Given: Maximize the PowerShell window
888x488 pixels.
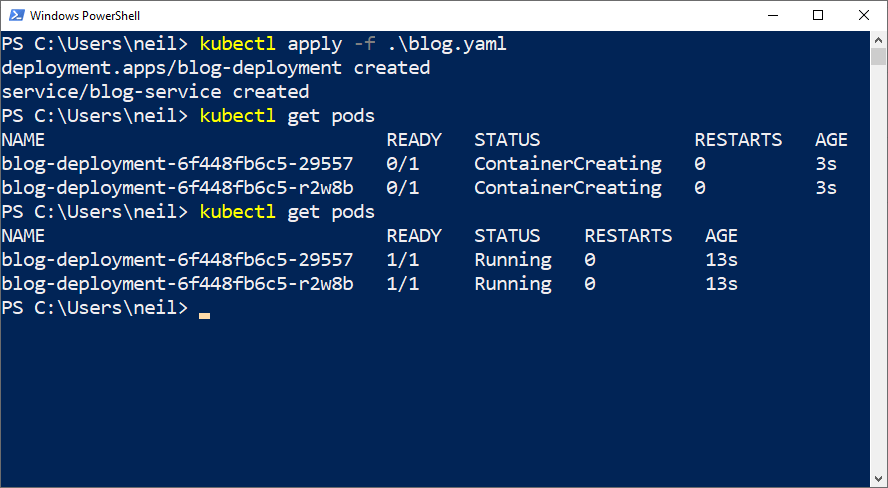Looking at the screenshot, I should pyautogui.click(x=818, y=16).
